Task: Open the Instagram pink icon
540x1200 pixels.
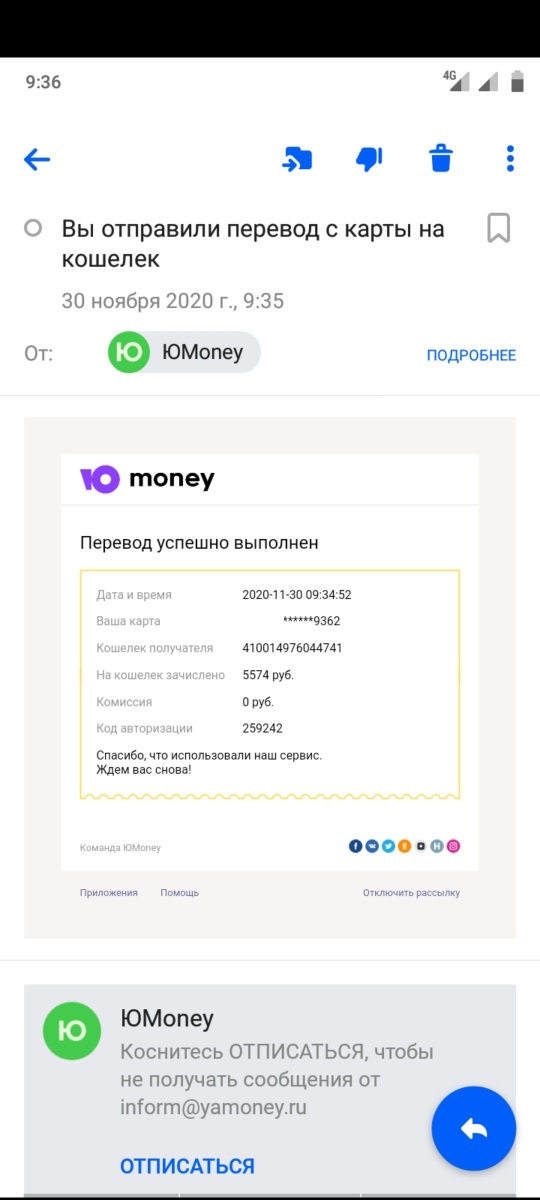Action: 453,846
